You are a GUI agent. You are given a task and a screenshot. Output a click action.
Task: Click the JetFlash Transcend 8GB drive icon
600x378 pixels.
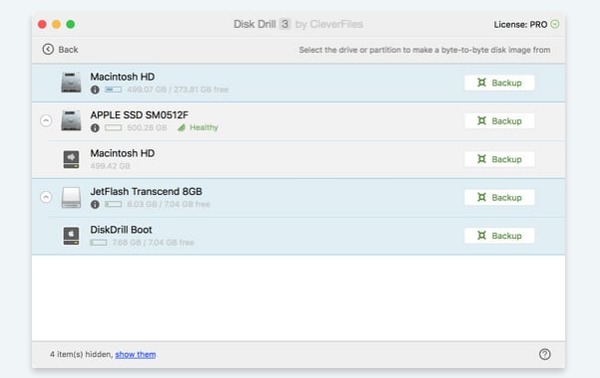pyautogui.click(x=71, y=197)
